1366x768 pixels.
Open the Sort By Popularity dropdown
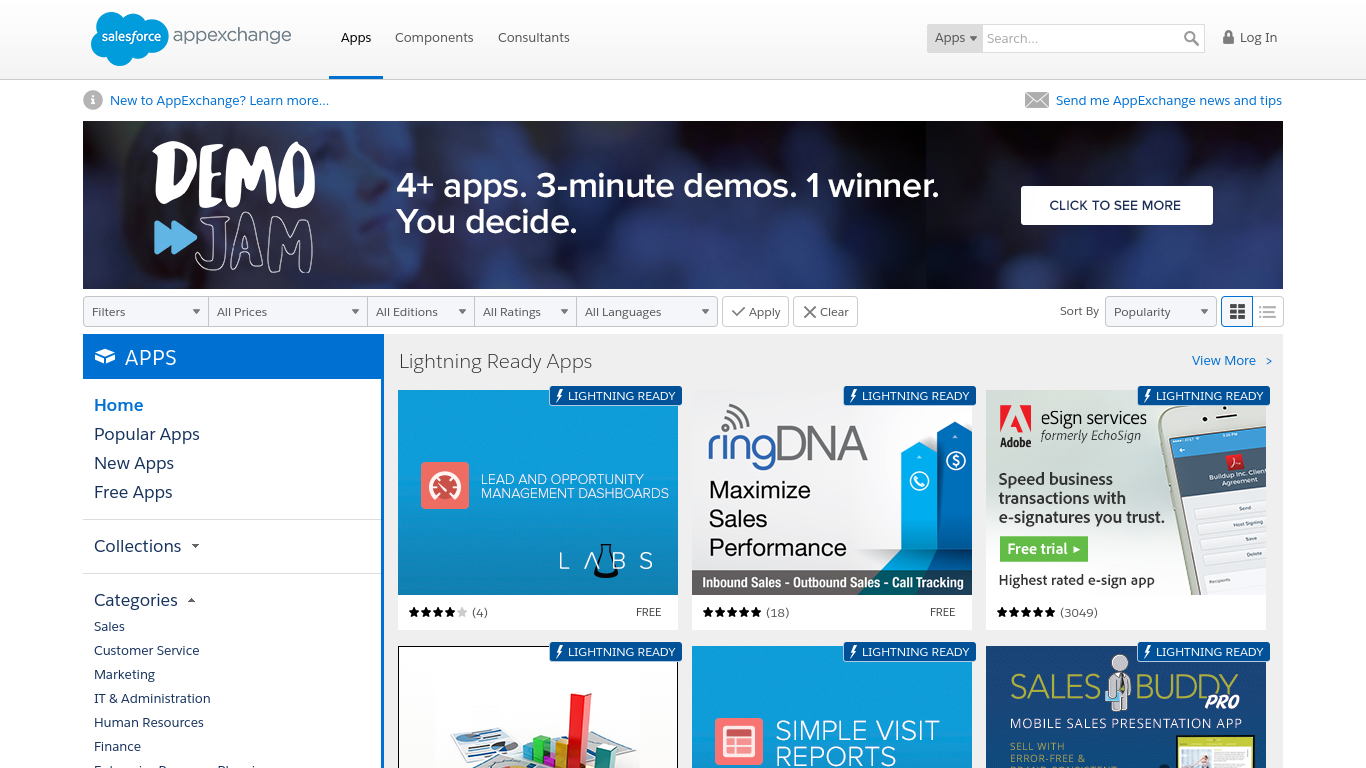[1161, 312]
